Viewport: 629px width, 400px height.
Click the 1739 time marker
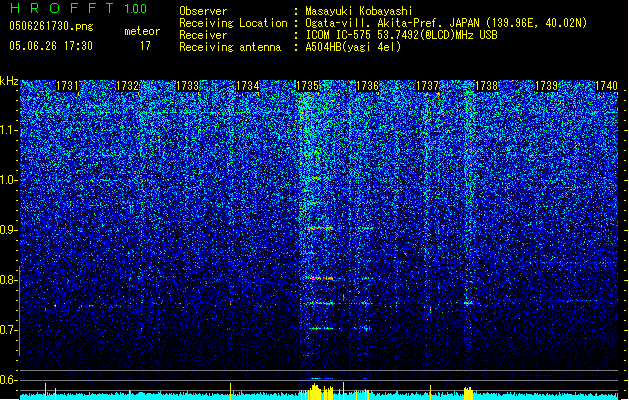pos(547,86)
